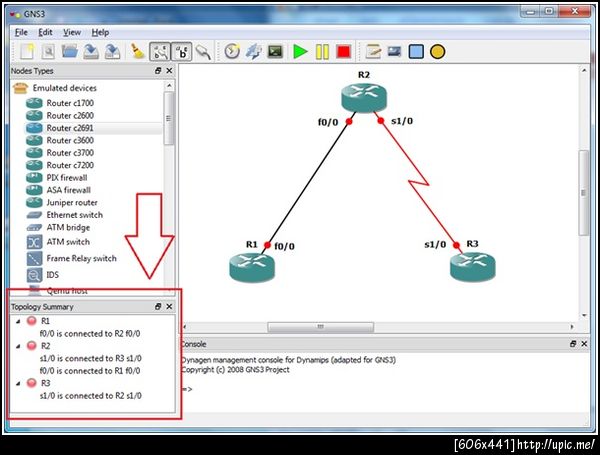The height and width of the screenshot is (455, 600).
Task: Select Router c1700 node type
Action: 70,103
